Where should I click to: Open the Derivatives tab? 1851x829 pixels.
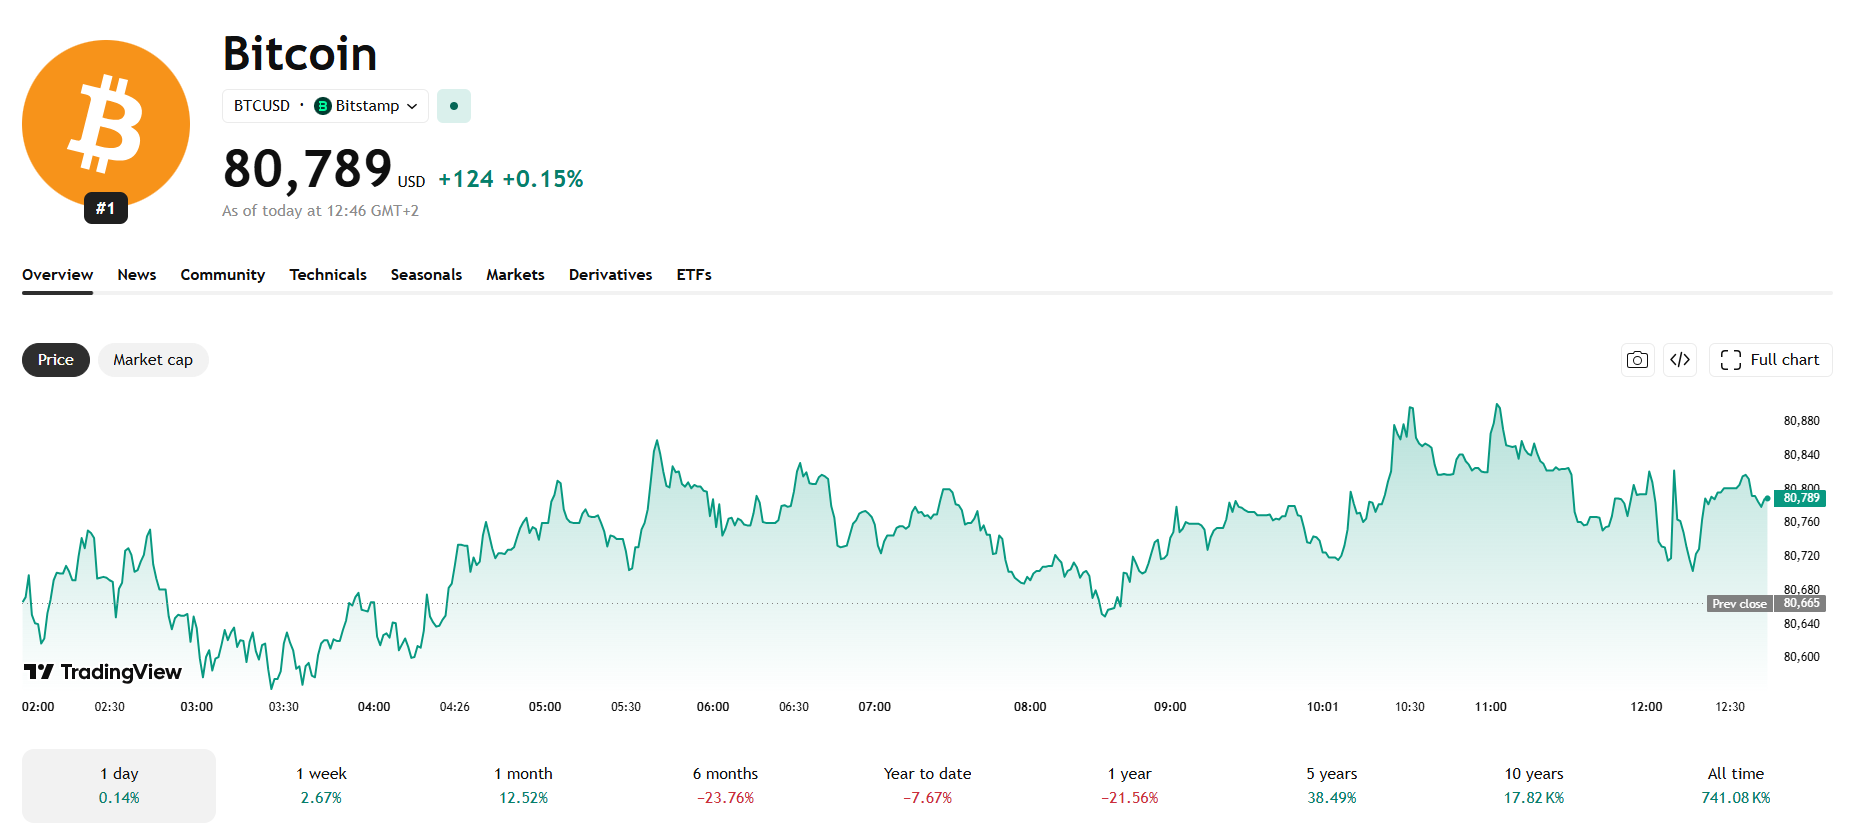point(610,275)
